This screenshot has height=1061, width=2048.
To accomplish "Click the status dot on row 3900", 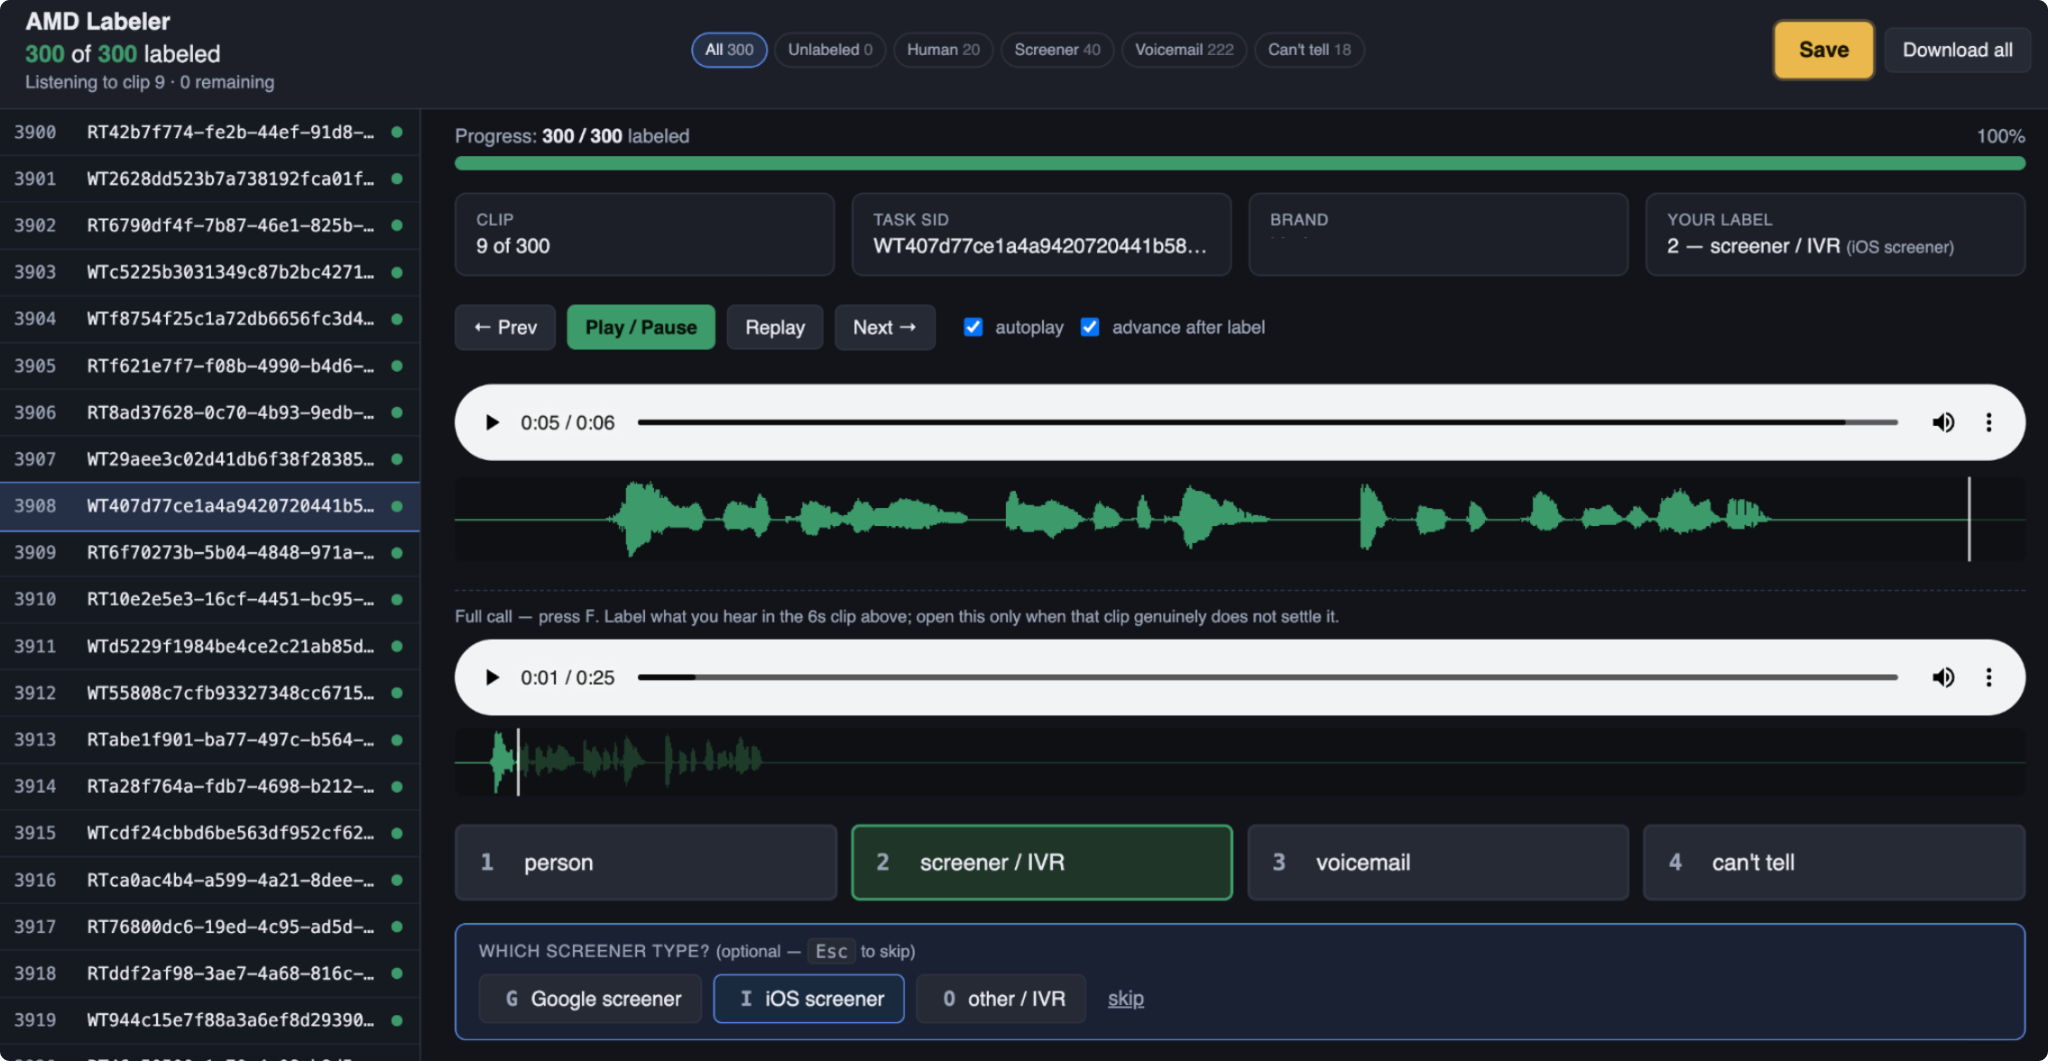I will [x=397, y=132].
